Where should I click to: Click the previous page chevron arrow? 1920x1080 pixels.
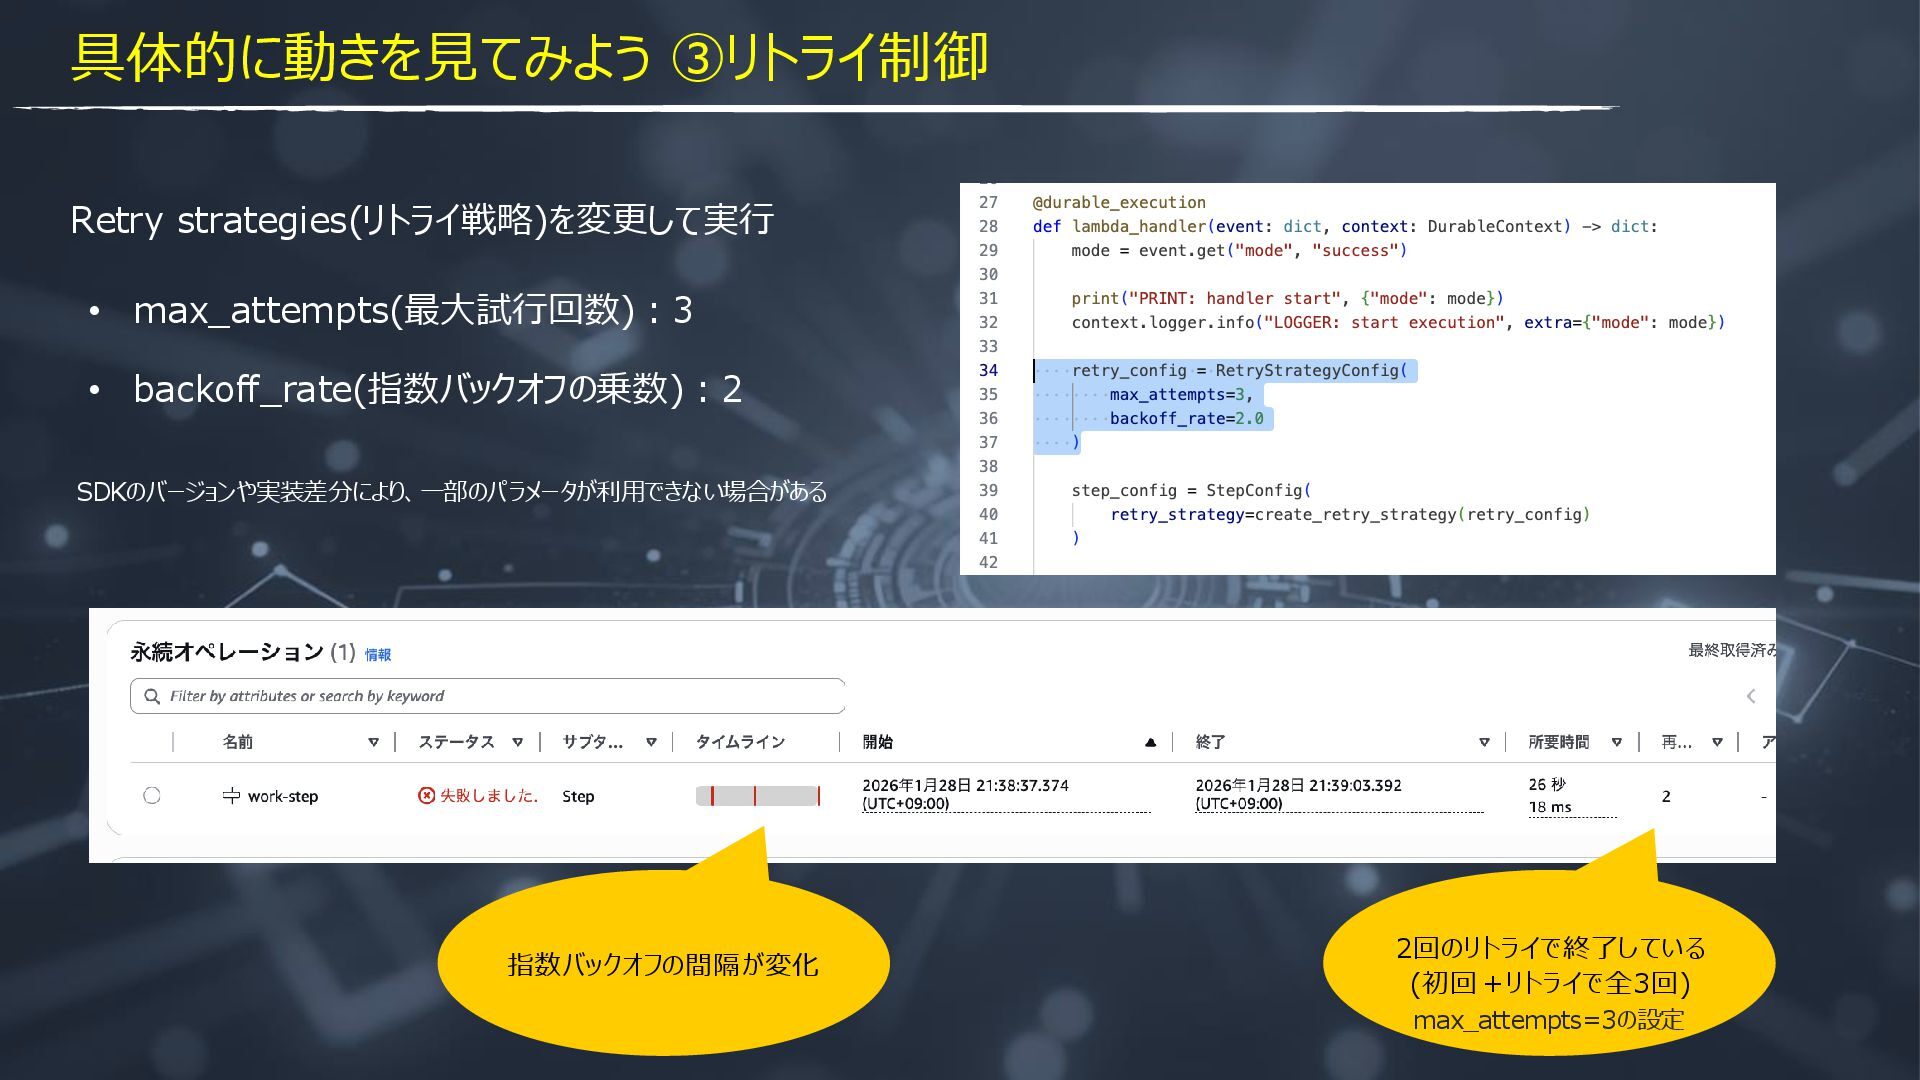pyautogui.click(x=1751, y=696)
